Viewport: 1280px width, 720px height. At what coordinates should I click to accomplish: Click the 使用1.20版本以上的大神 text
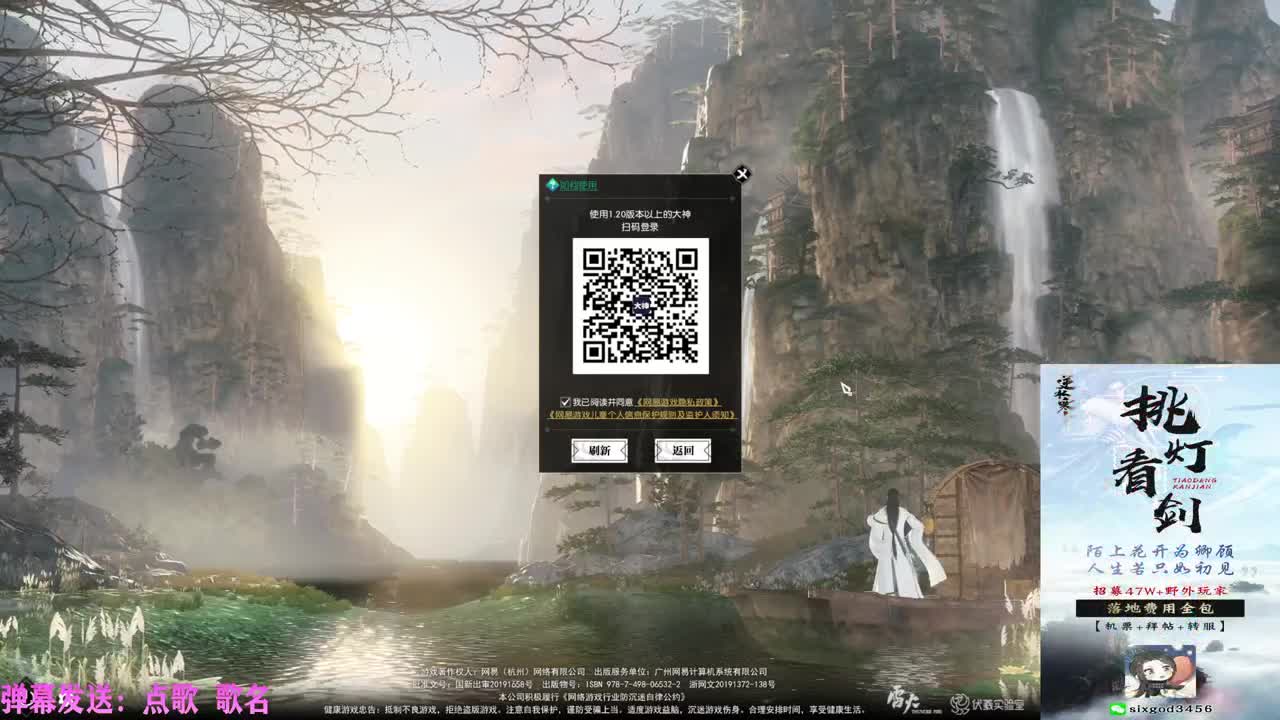640,213
